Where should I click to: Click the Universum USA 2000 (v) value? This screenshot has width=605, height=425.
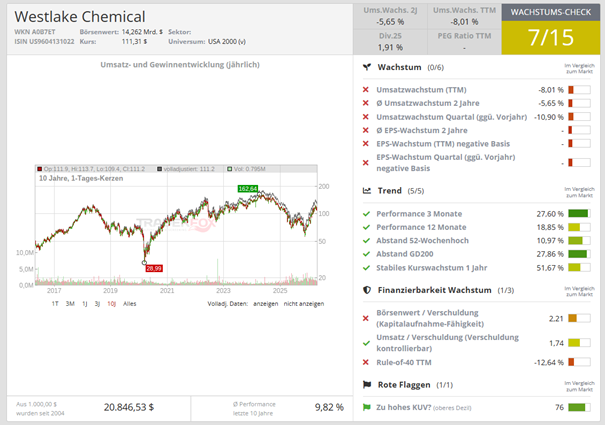(x=227, y=41)
